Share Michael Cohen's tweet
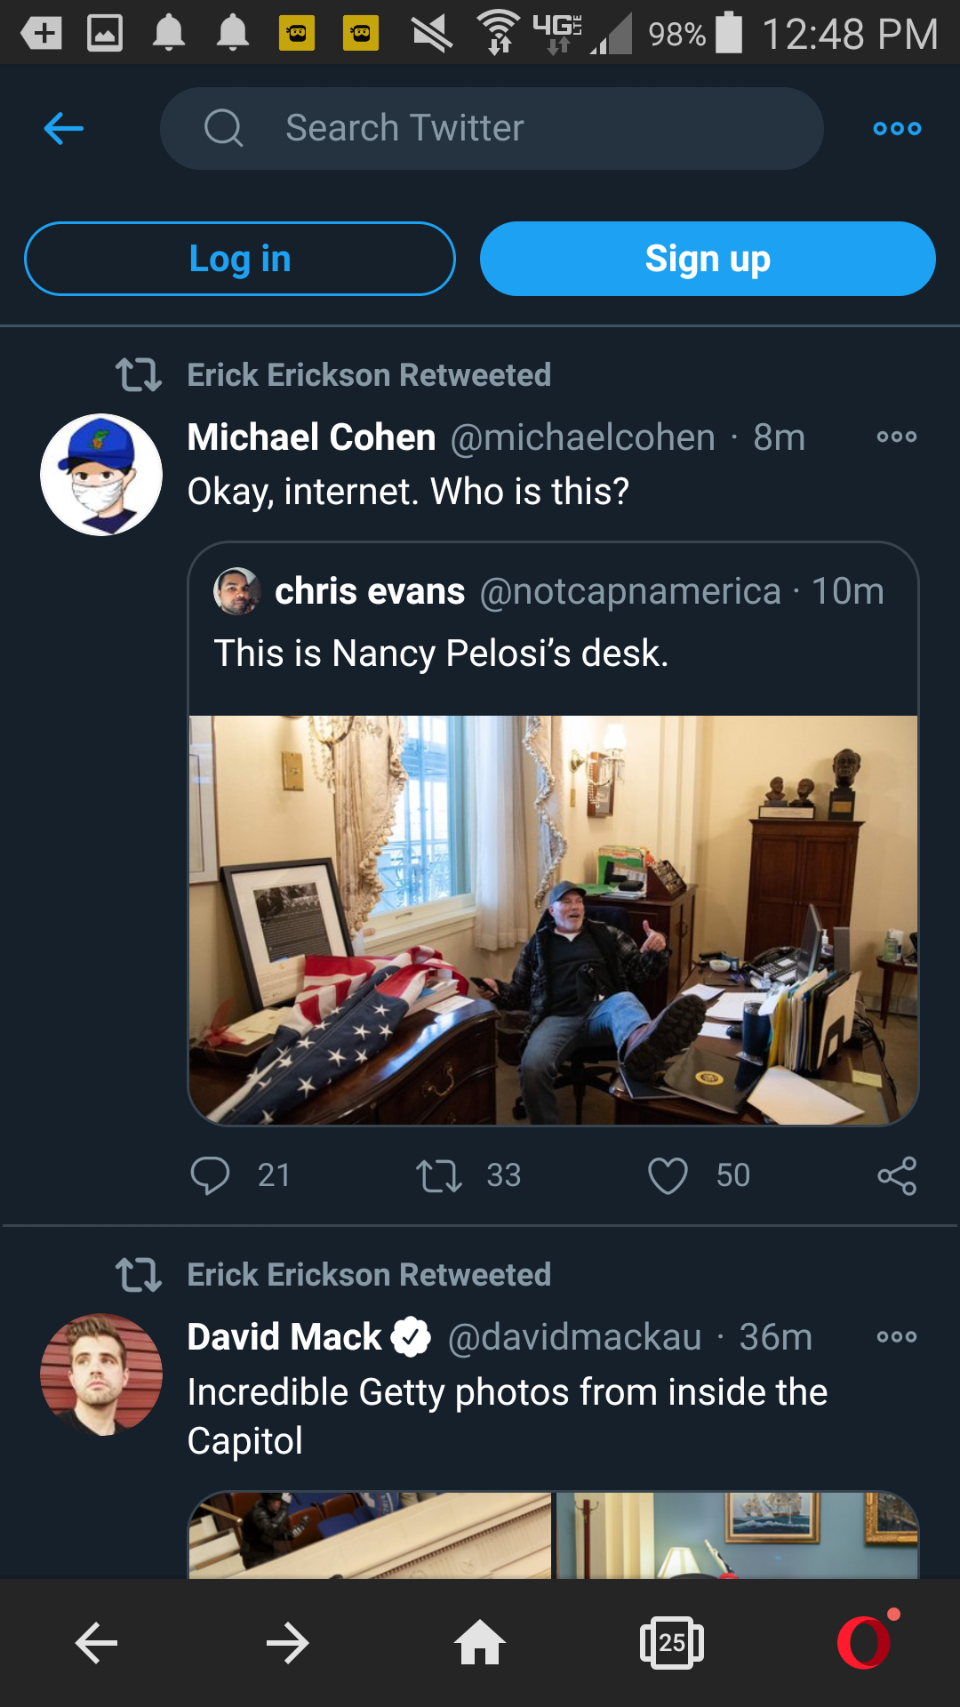Viewport: 960px width, 1707px height. (897, 1175)
